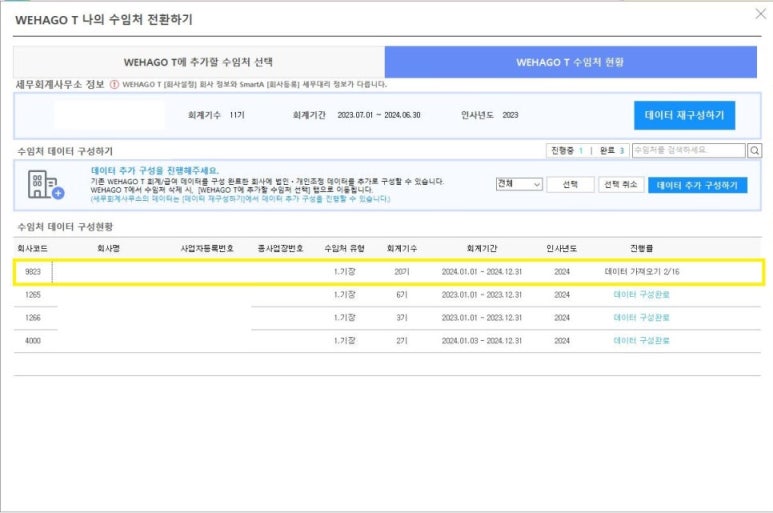Click the 선택 취소 button
The image size is (773, 513).
[x=621, y=184]
